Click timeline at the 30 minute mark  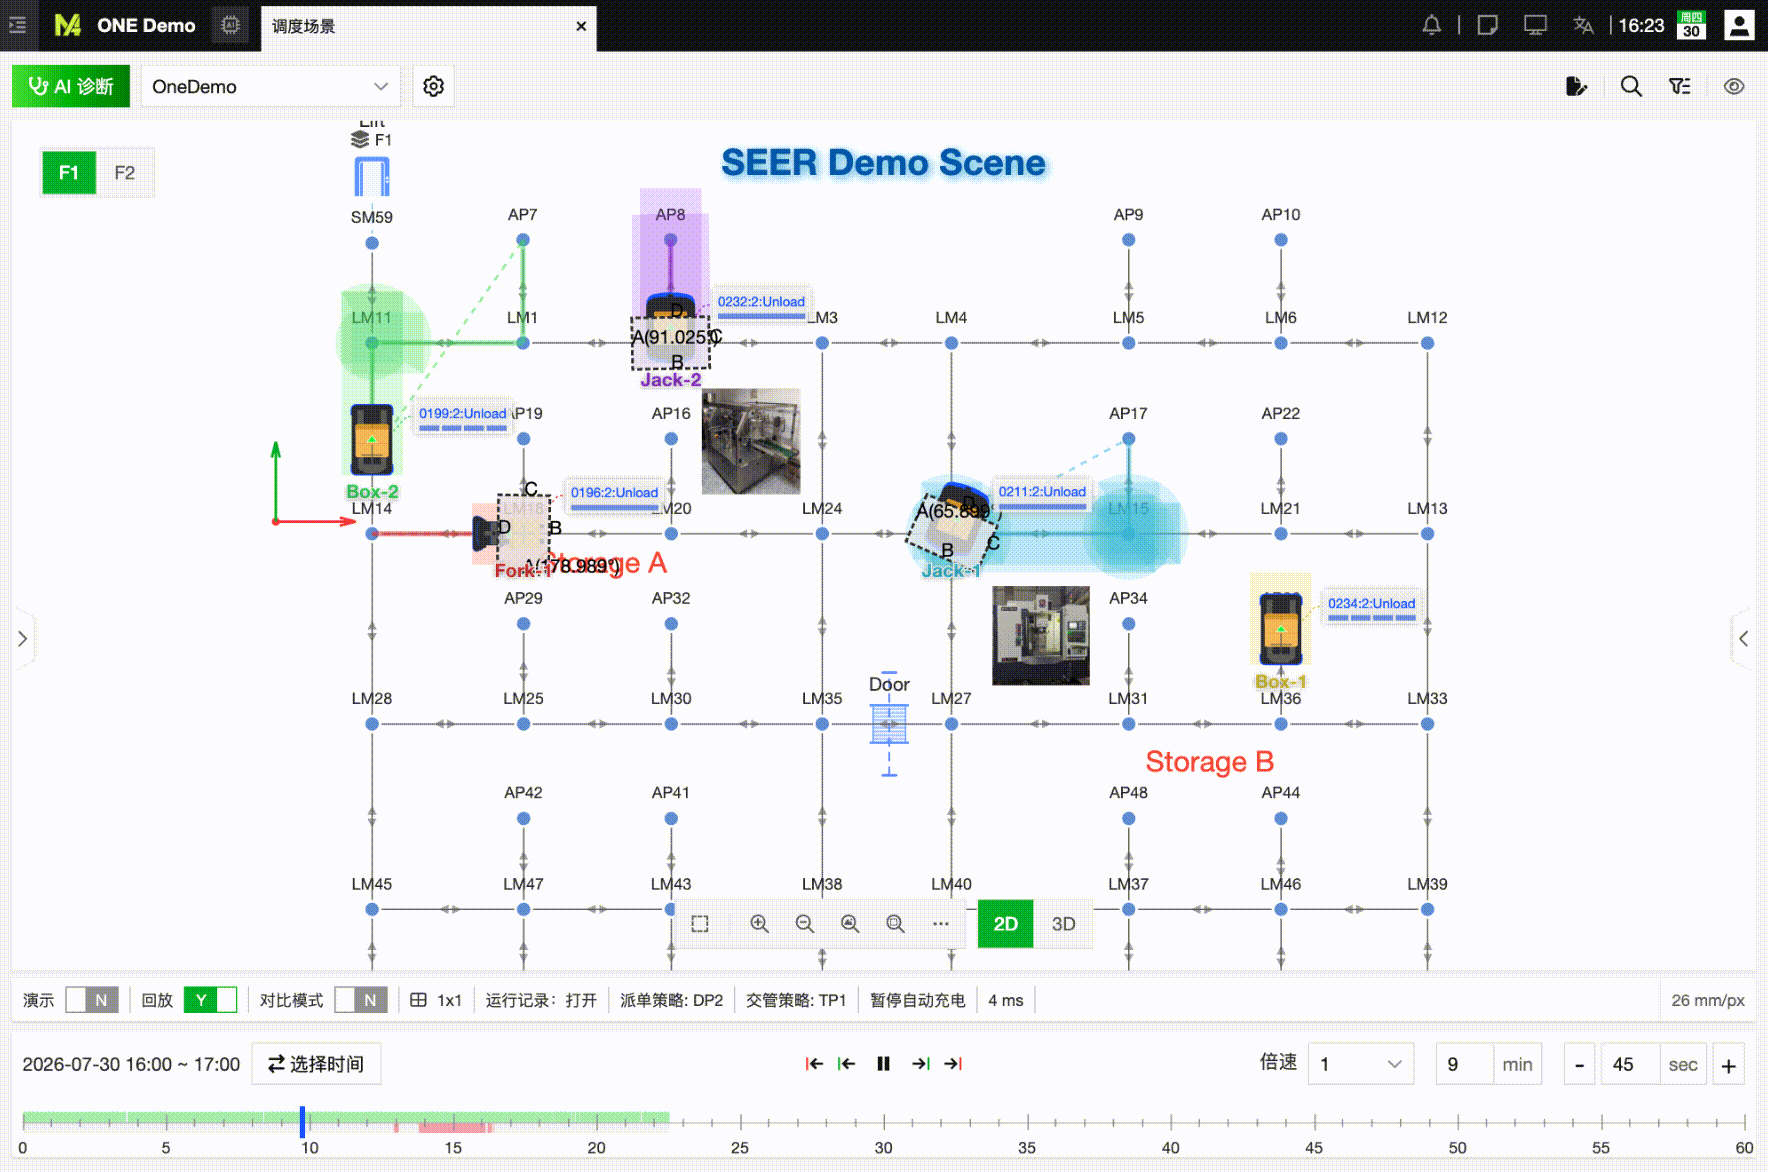[883, 1122]
